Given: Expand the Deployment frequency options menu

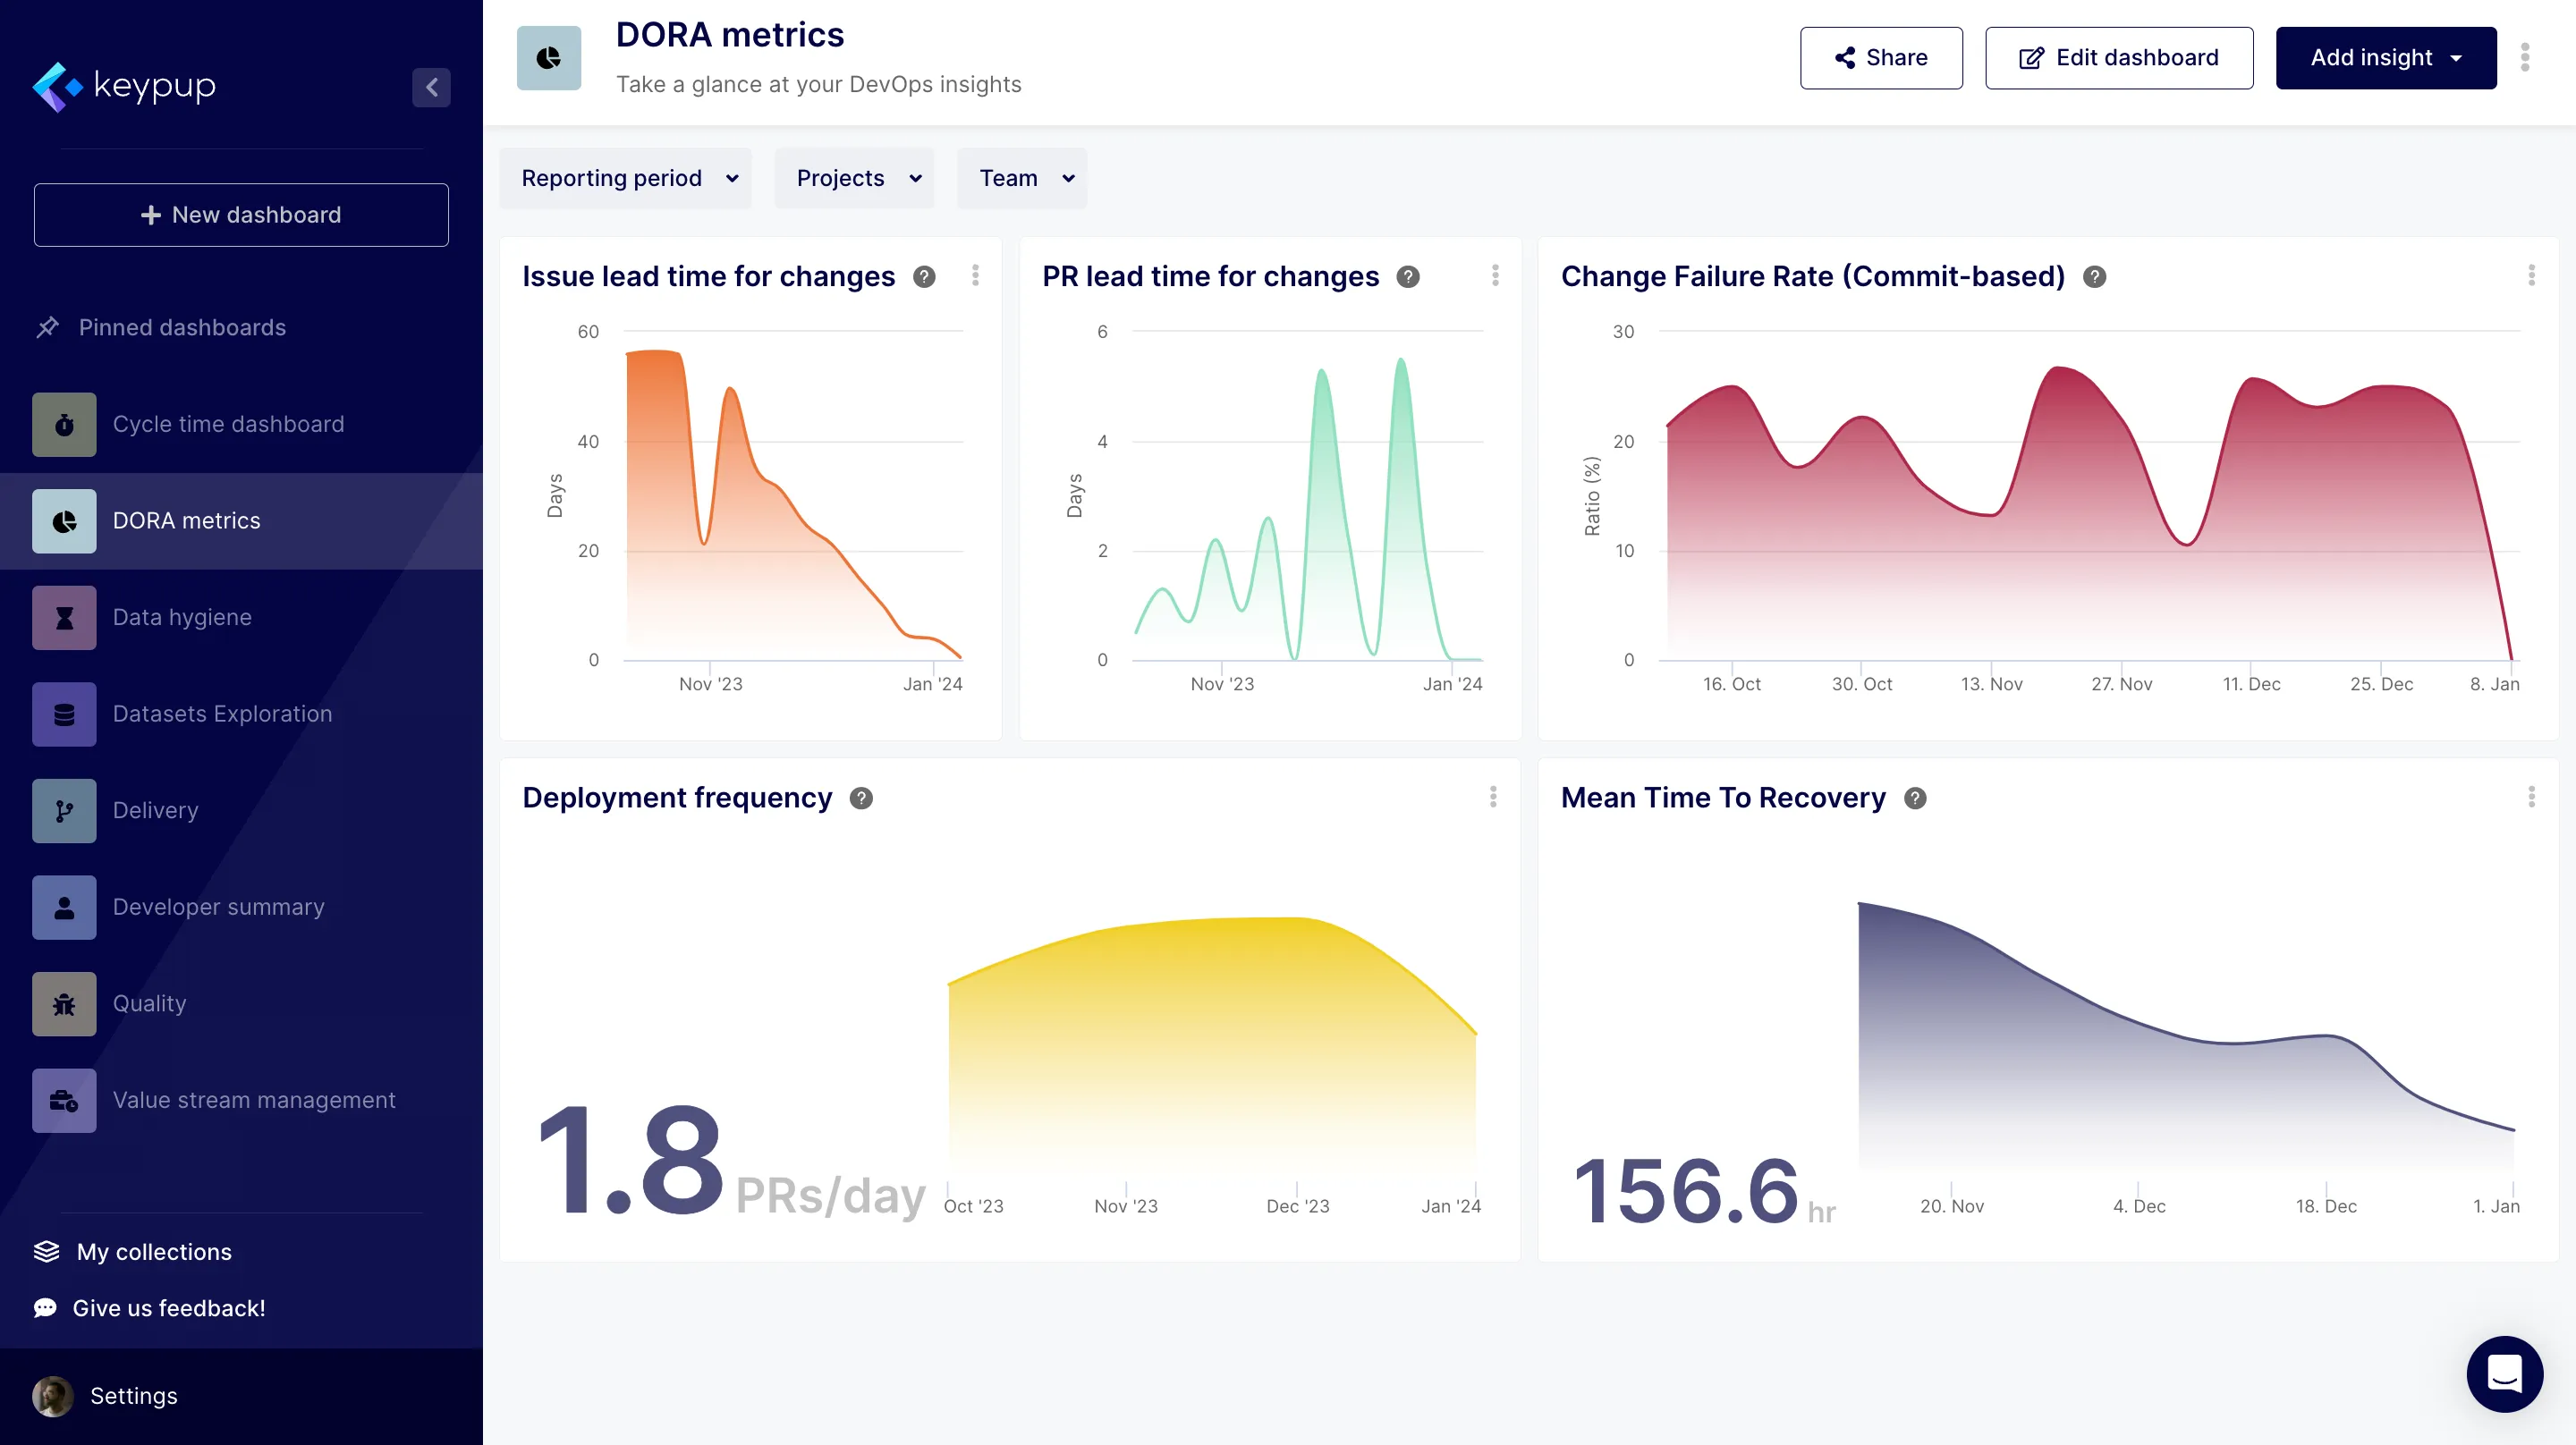Looking at the screenshot, I should [x=1493, y=797].
